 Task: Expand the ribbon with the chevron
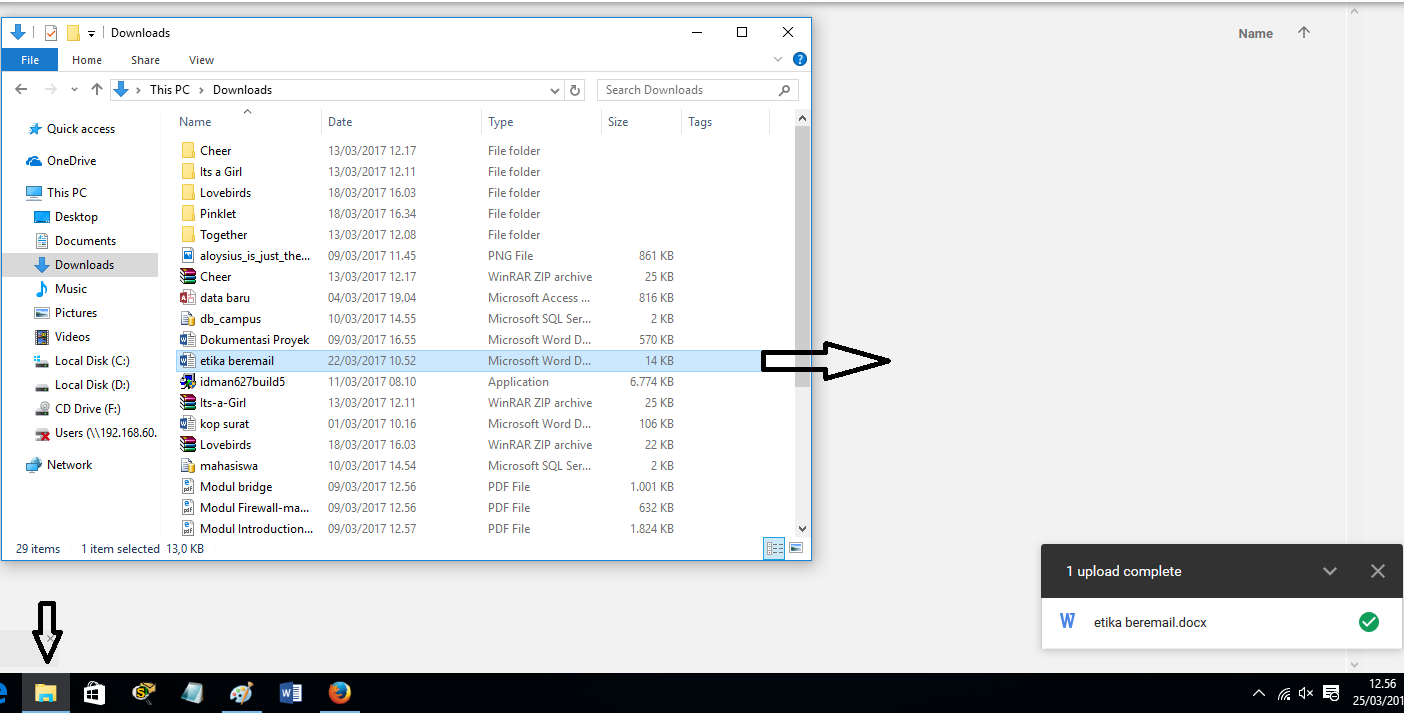tap(779, 60)
